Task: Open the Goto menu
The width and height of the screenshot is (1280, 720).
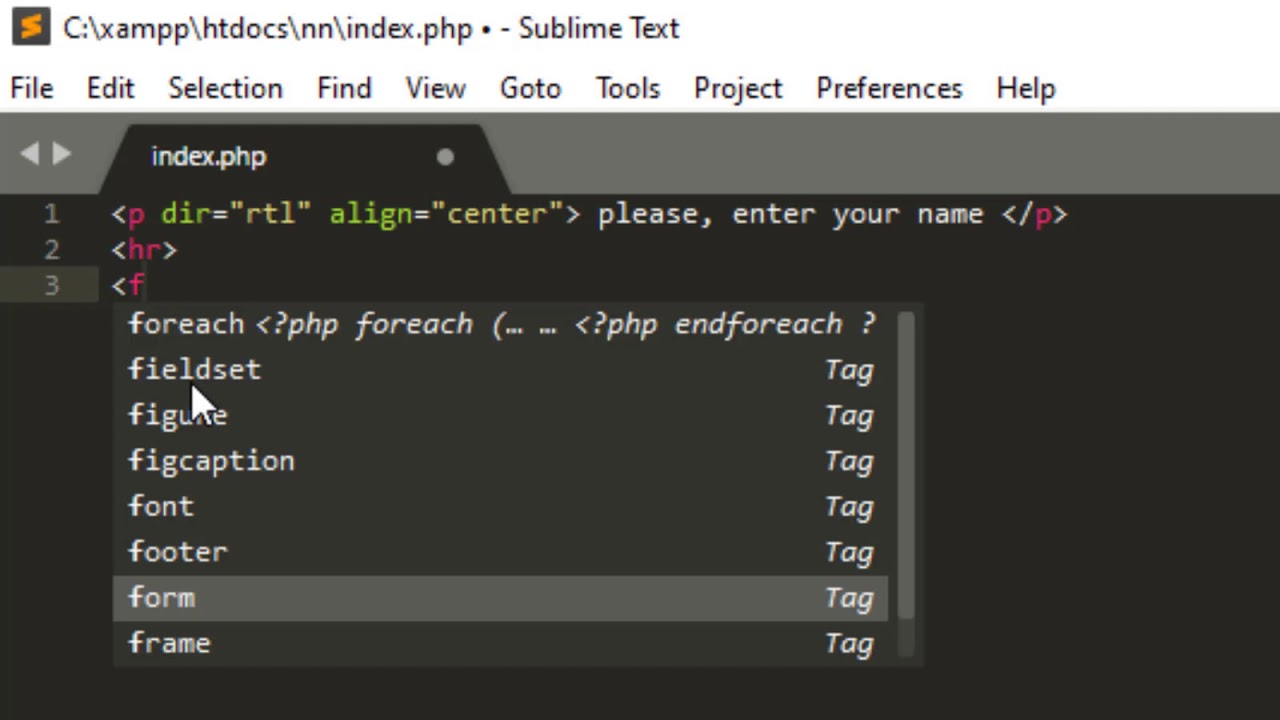Action: coord(530,88)
